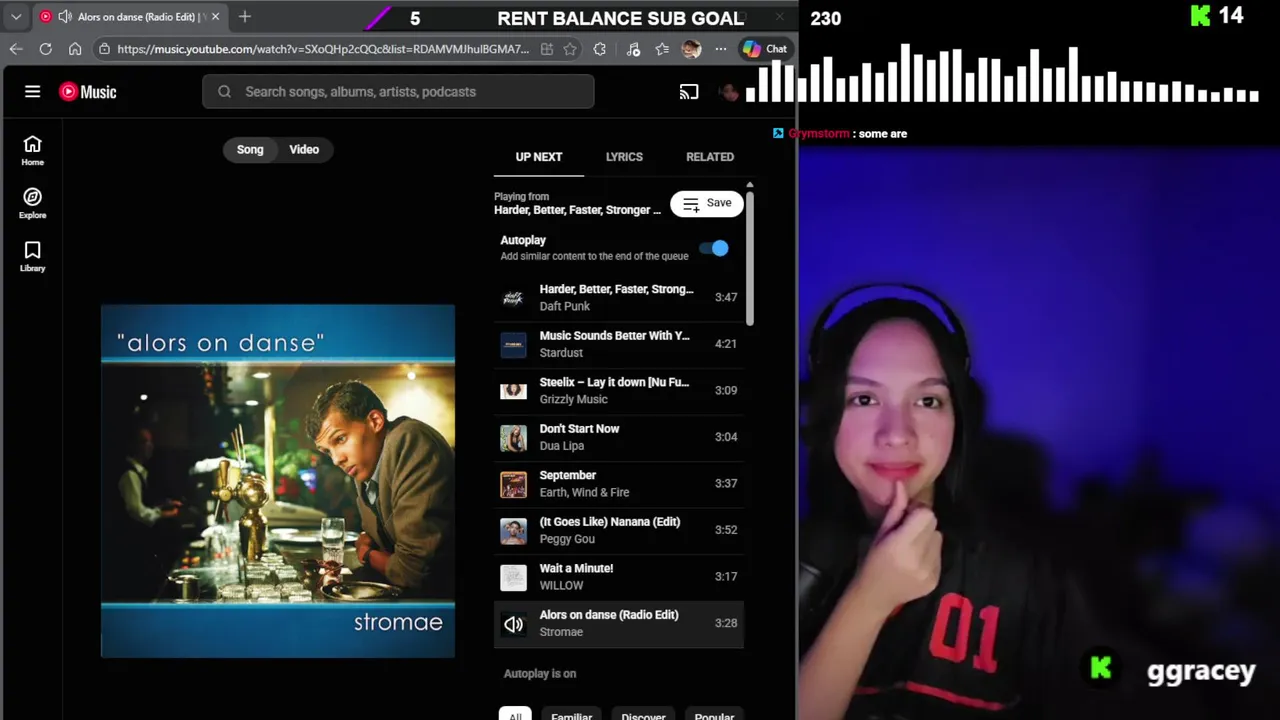
Task: Play Harder, Better, Faster, Stronger by Daft Punk
Action: 619,297
